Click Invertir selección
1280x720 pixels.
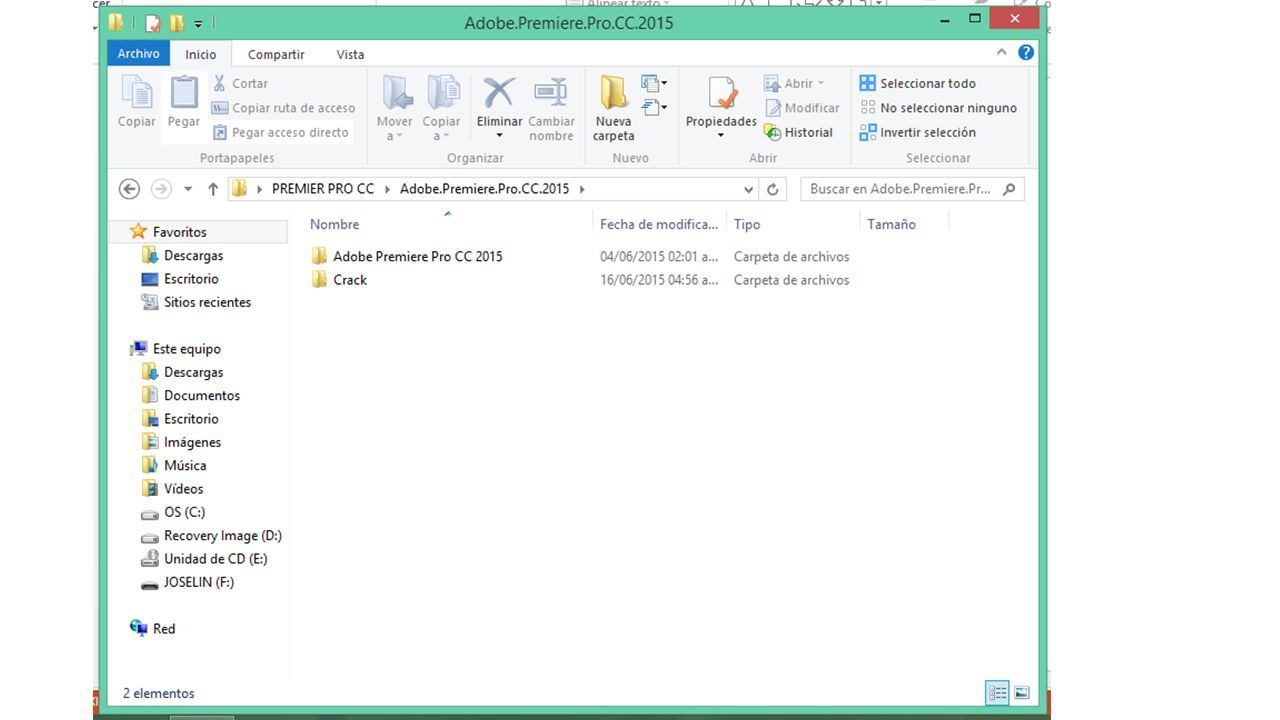point(918,132)
